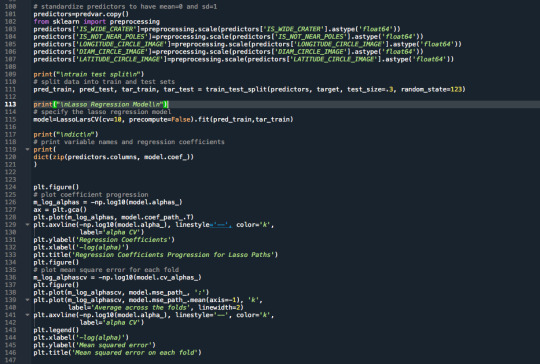Collapse the fold arrow at line 119
The height and width of the screenshot is (364, 540).
click(27, 149)
